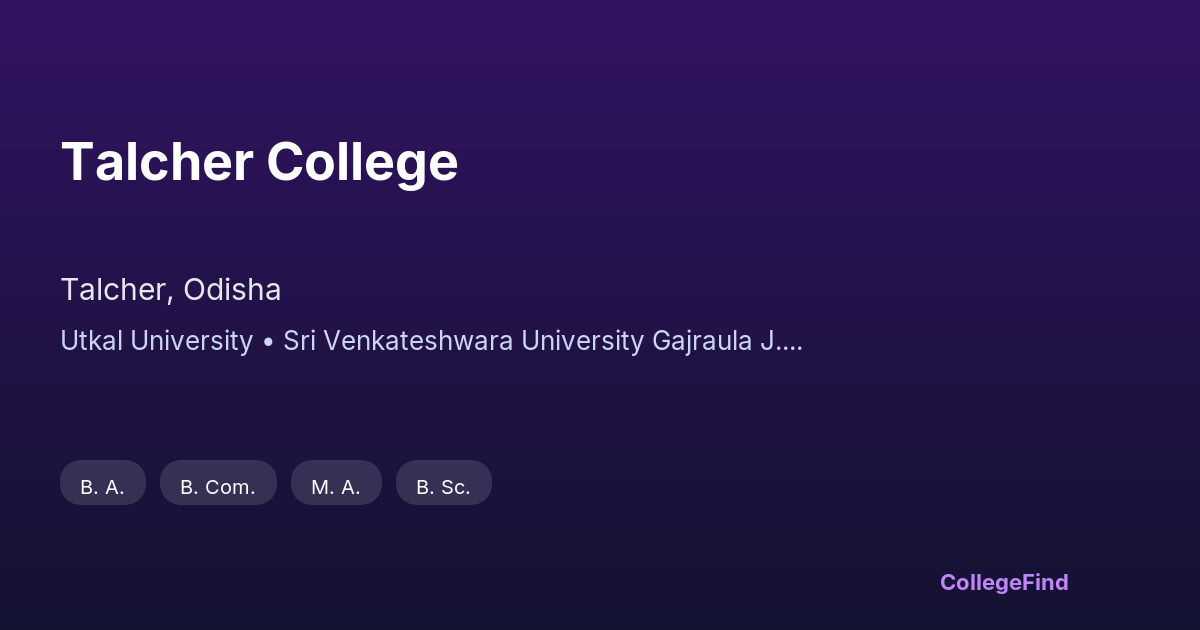Click the word "Sri" in affiliations
The width and height of the screenshot is (1200, 630).
(300, 341)
